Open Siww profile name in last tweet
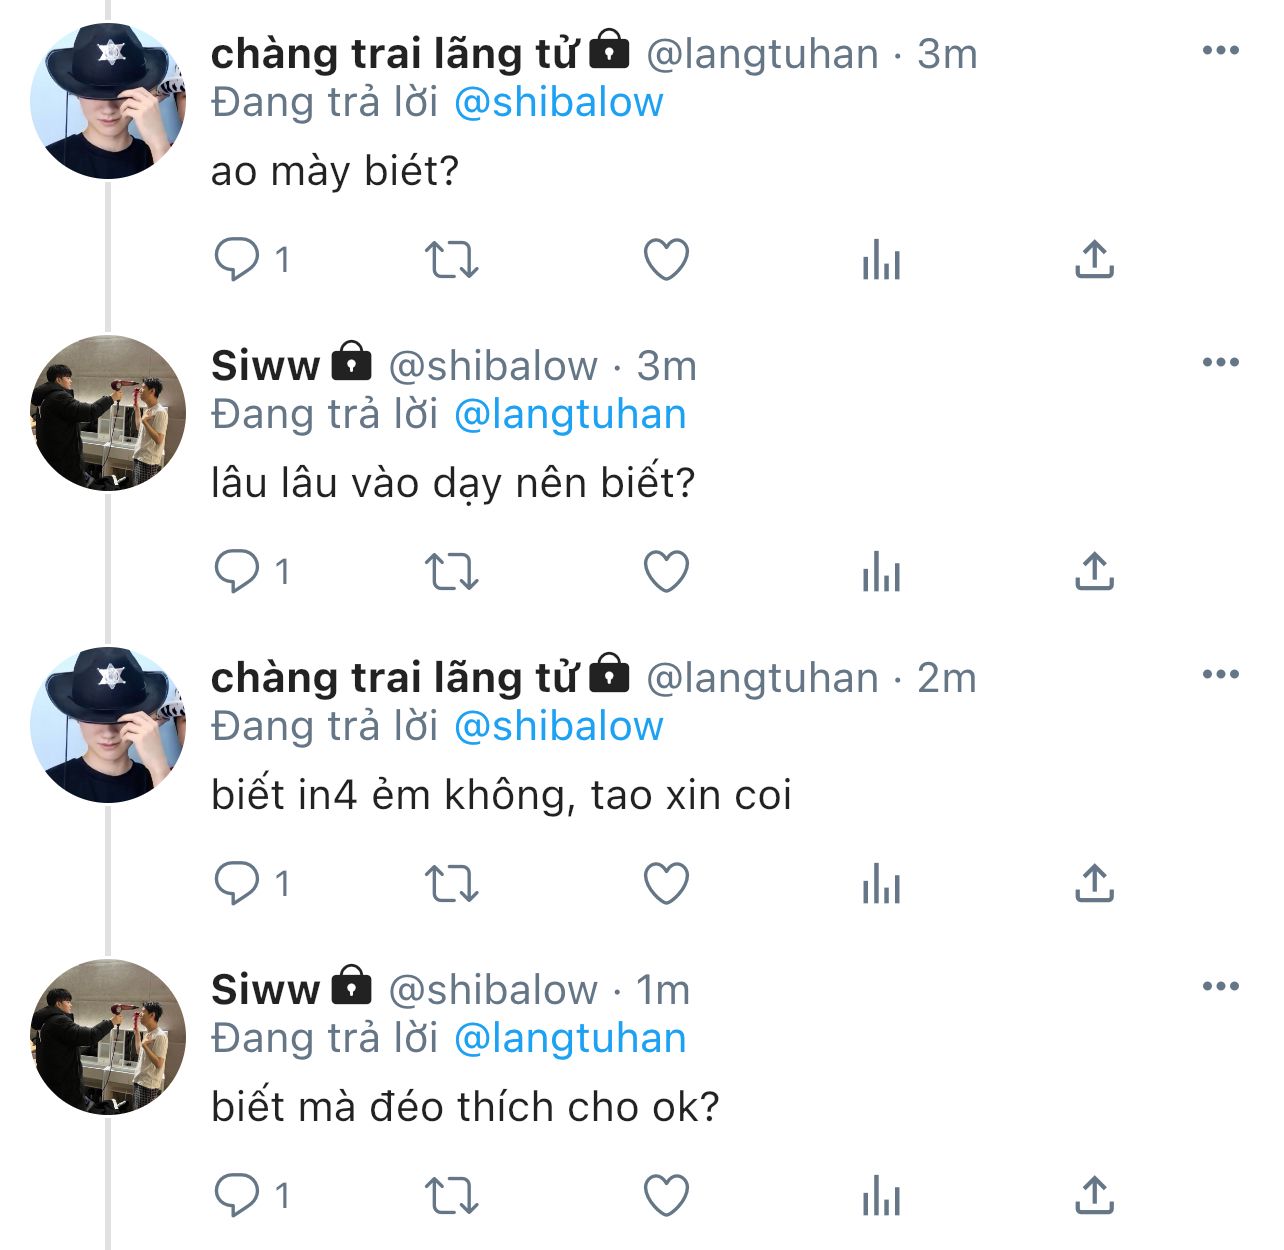The image size is (1284, 1250). point(265,990)
